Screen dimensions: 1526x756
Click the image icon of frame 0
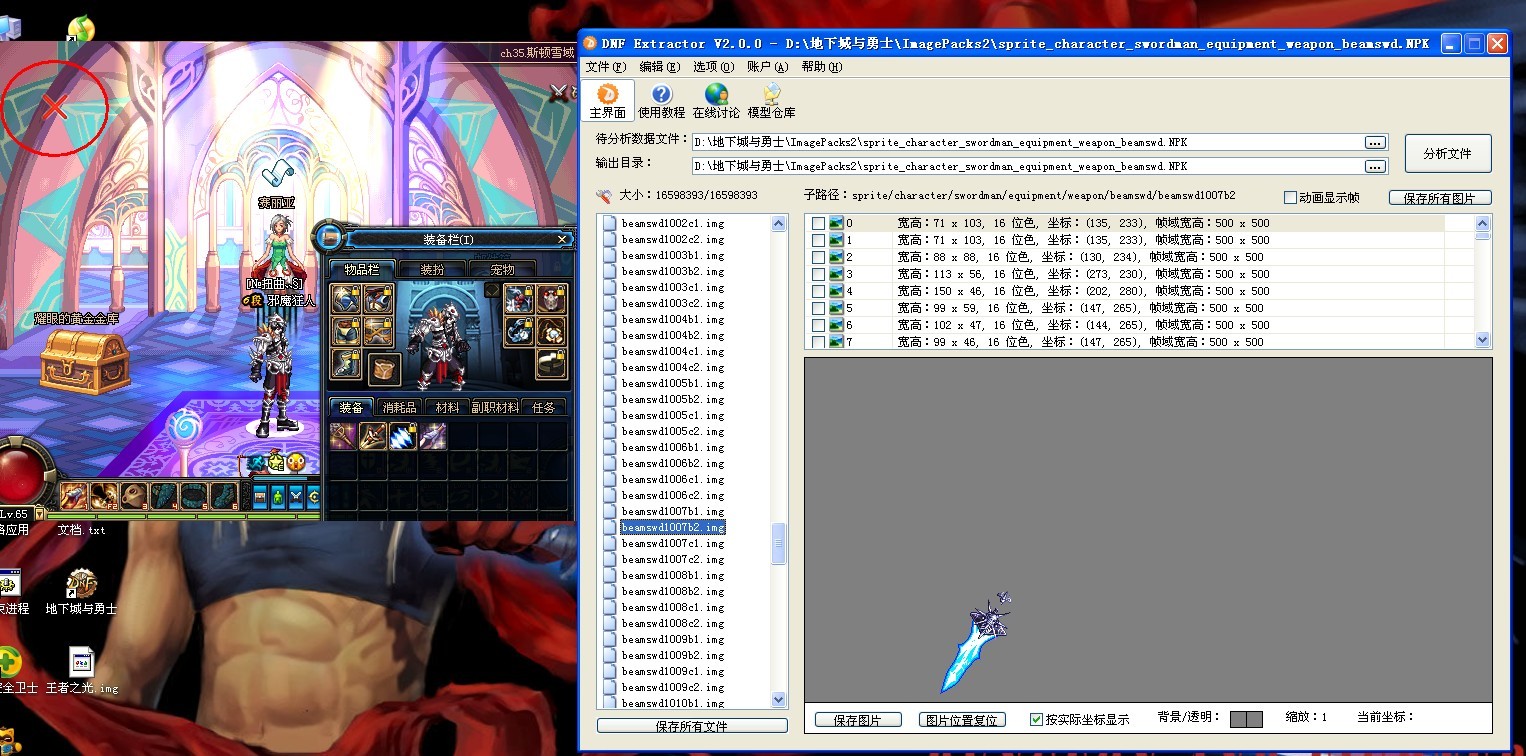tap(836, 223)
